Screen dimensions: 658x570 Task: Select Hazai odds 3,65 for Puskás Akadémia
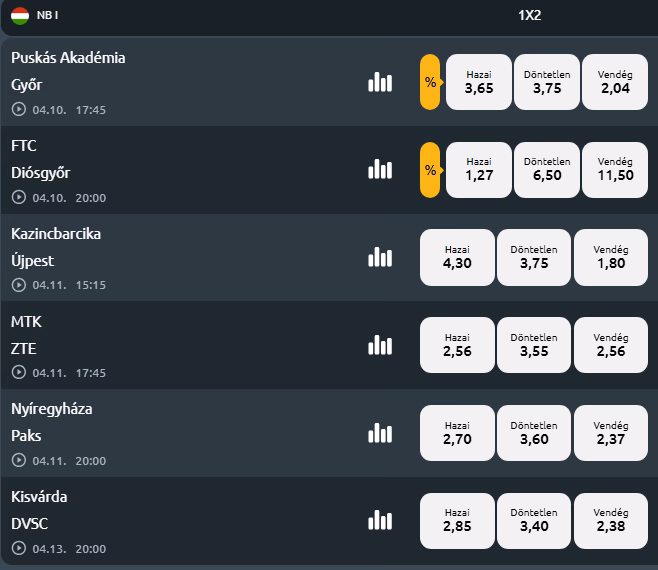479,82
